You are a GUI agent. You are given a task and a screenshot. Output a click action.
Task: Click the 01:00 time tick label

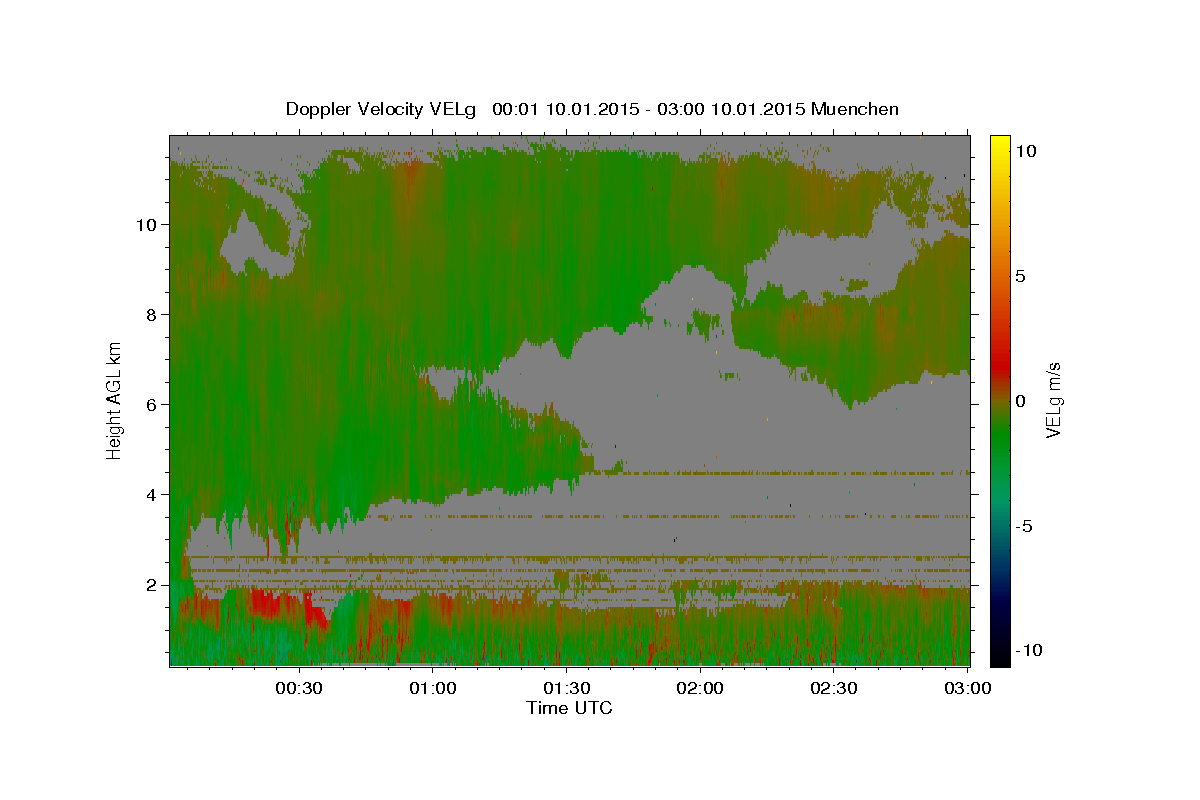click(432, 688)
